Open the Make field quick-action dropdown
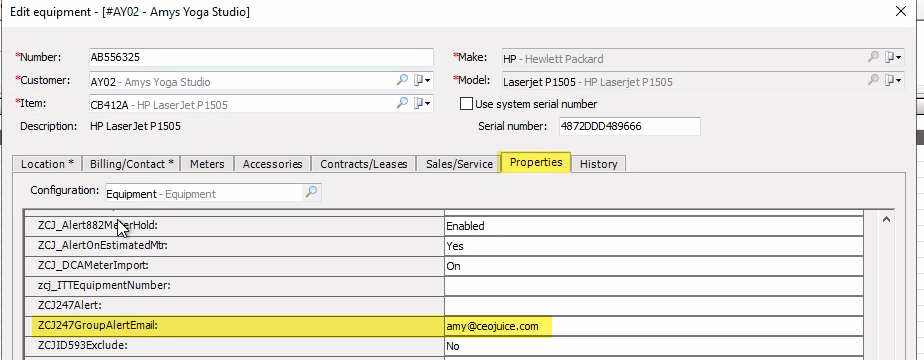Image resolution: width=924 pixels, height=360 pixels. (893, 57)
